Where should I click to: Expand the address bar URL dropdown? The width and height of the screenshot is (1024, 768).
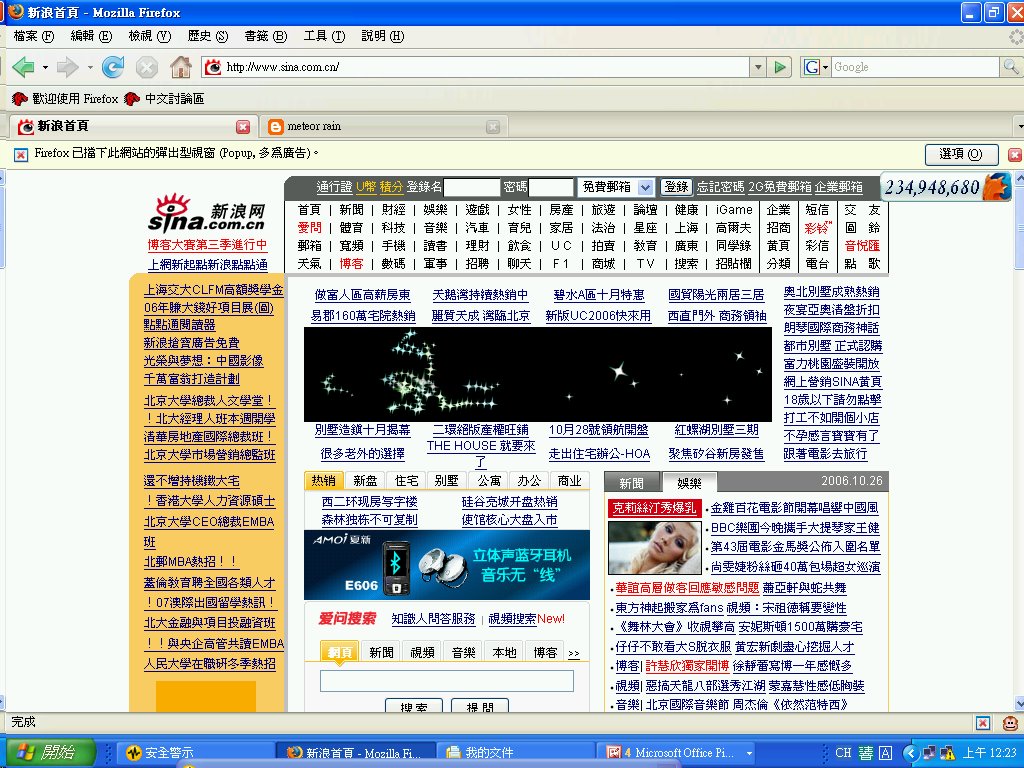click(x=758, y=67)
